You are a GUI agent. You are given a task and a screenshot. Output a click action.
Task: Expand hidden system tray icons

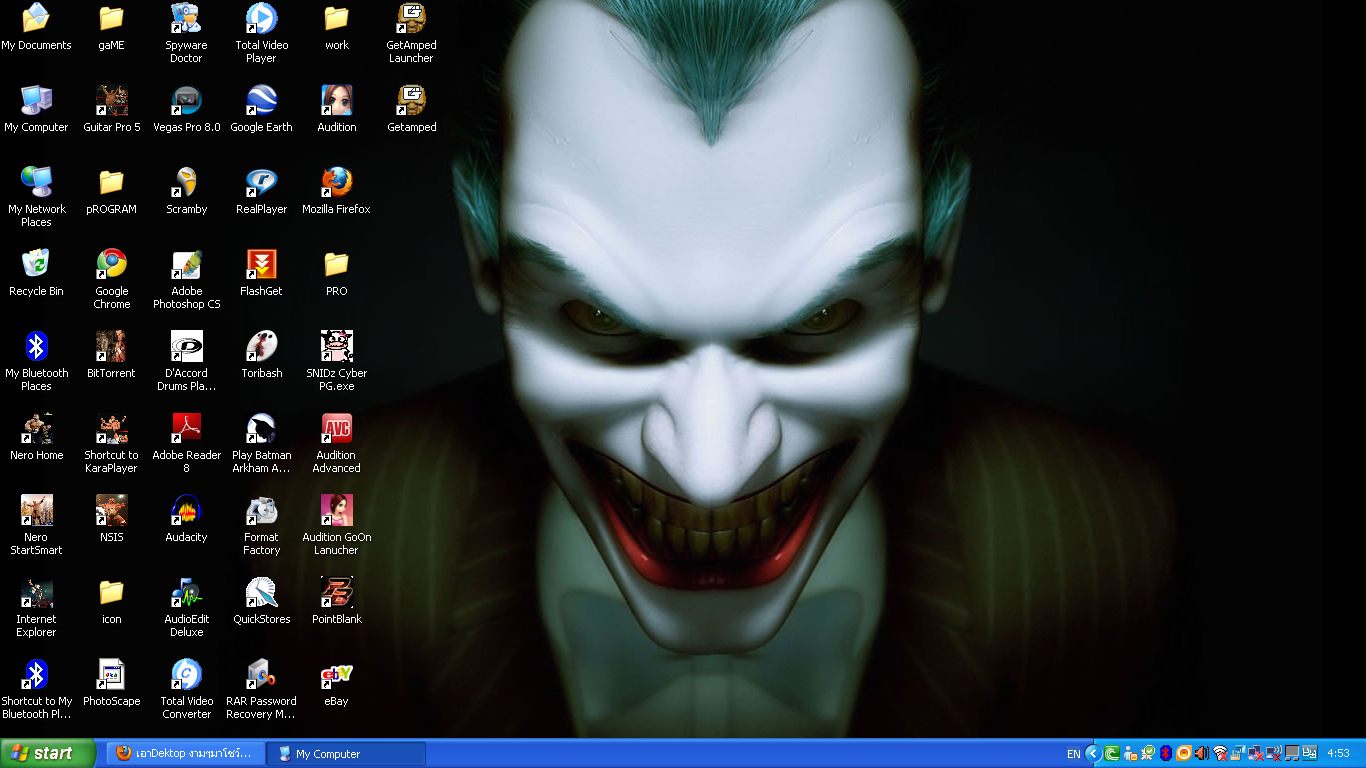(1093, 753)
